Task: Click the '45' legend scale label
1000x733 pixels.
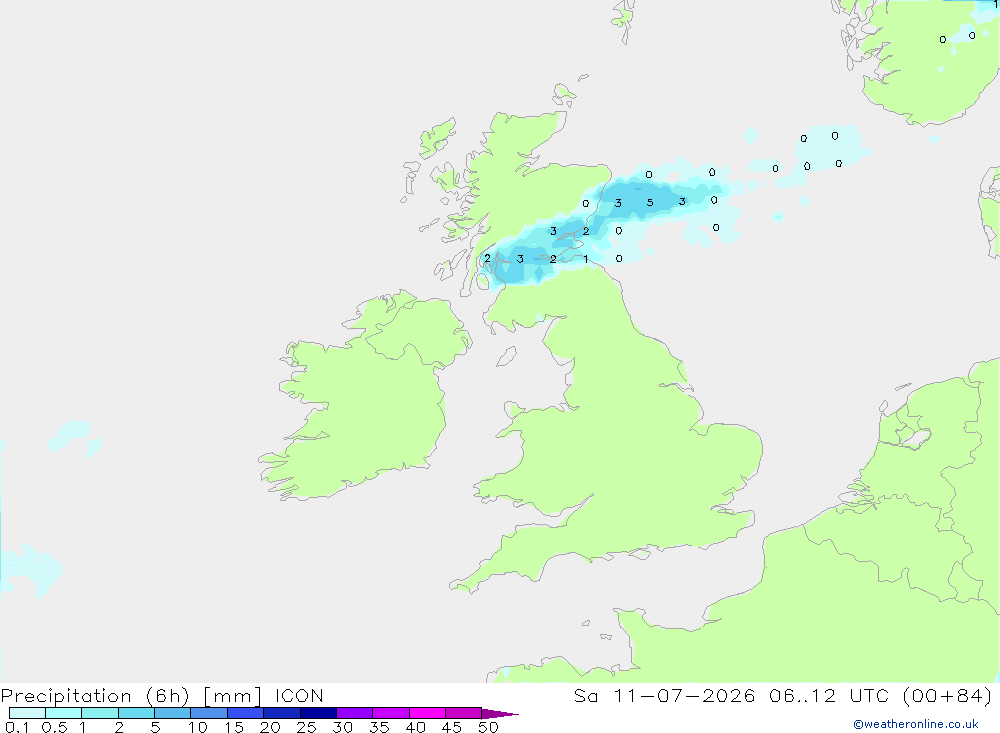Action: 452,727
